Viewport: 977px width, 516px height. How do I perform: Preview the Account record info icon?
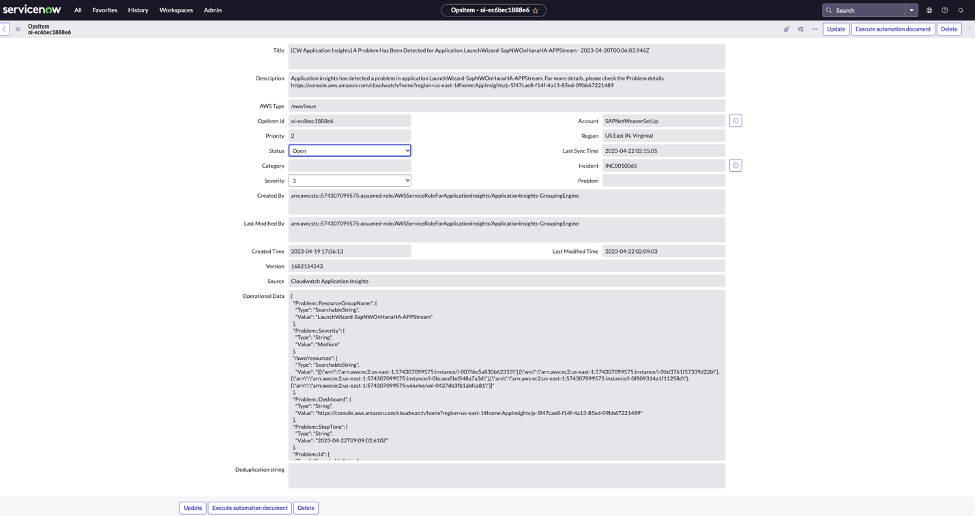pos(735,121)
